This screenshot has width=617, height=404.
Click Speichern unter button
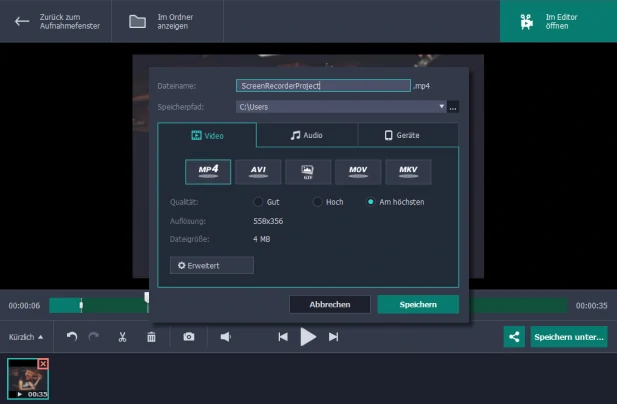(x=569, y=337)
